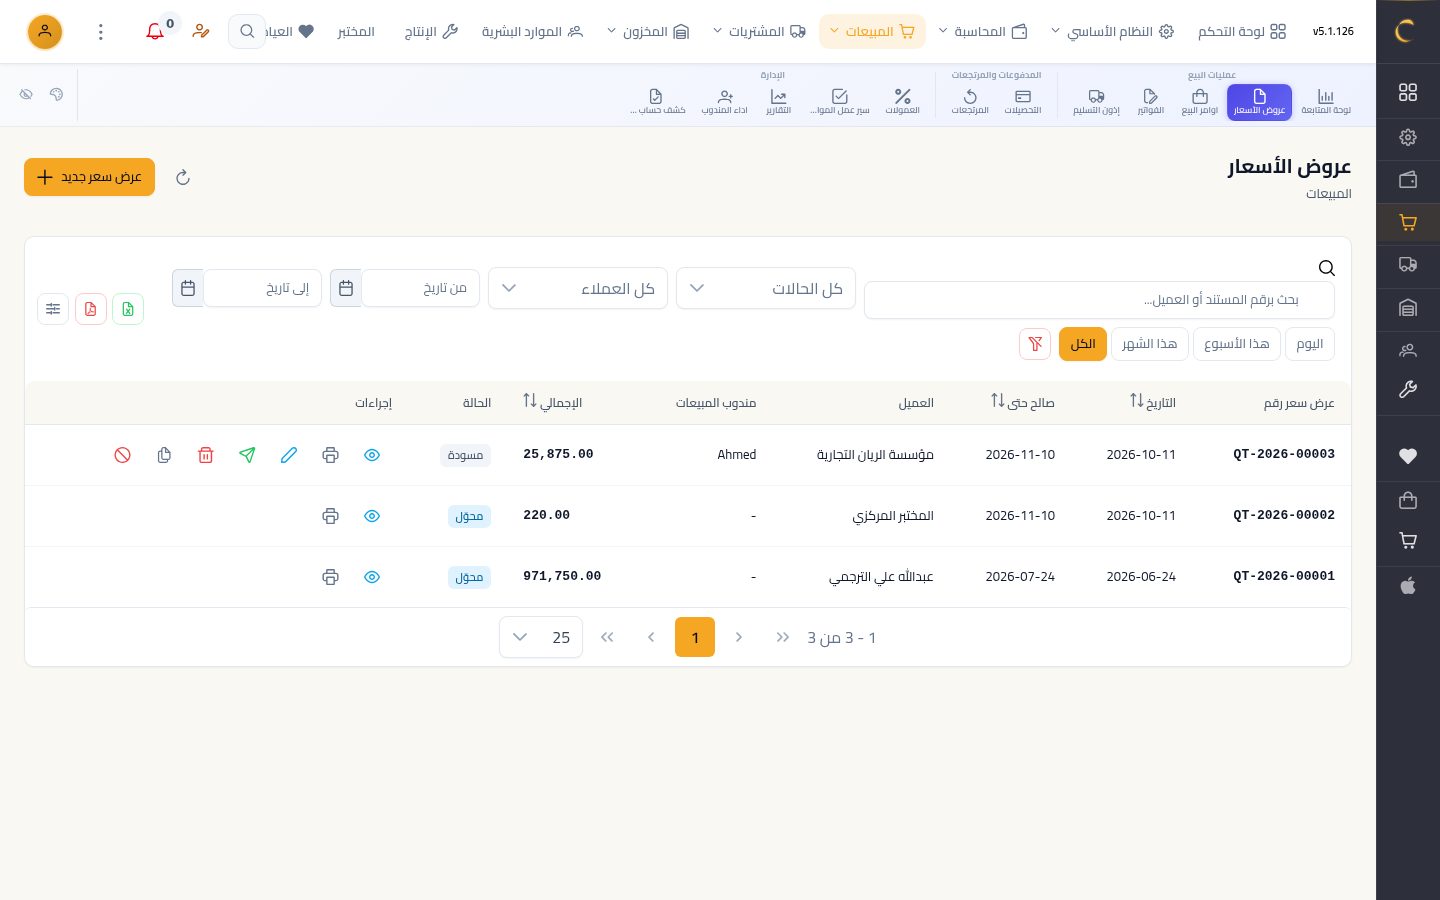Screen dimensions: 1440x900
Task: Open the كشف حساب account statement tool
Action: pos(657,102)
